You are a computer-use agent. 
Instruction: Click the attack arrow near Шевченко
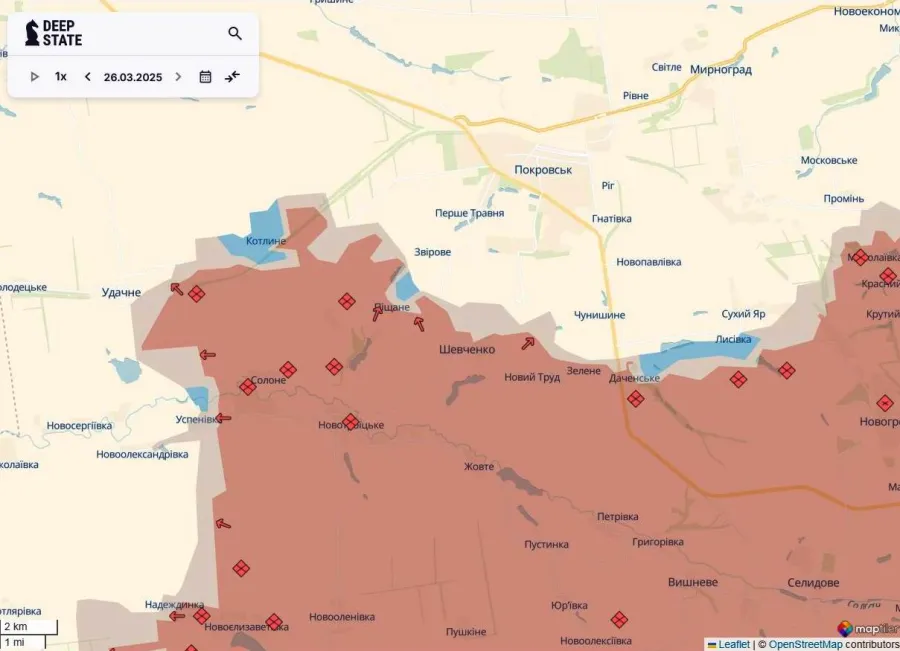pyautogui.click(x=528, y=344)
